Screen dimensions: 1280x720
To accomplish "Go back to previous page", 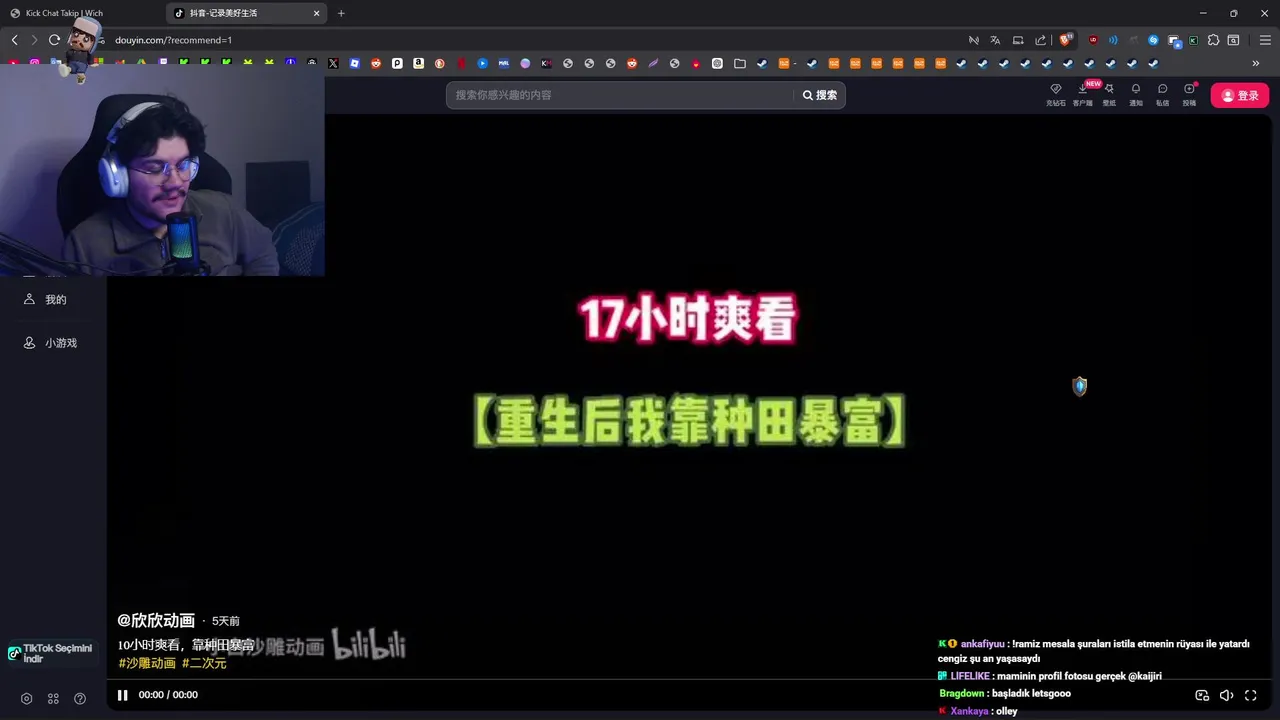I will (14, 40).
